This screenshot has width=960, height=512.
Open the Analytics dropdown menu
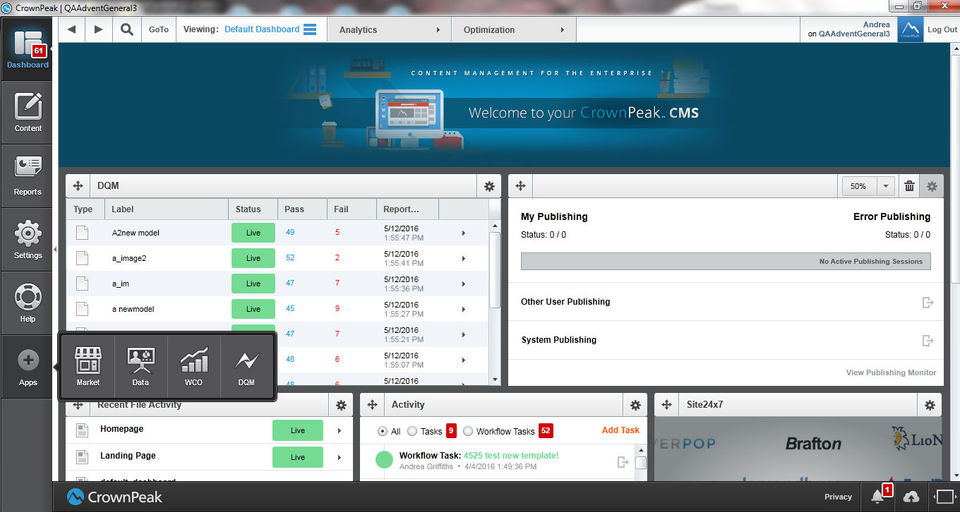tap(391, 29)
